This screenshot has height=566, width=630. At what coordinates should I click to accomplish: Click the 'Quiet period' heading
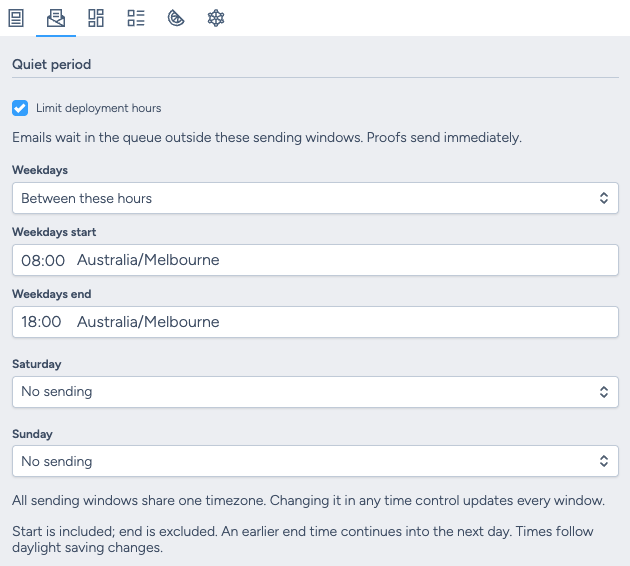(x=51, y=64)
